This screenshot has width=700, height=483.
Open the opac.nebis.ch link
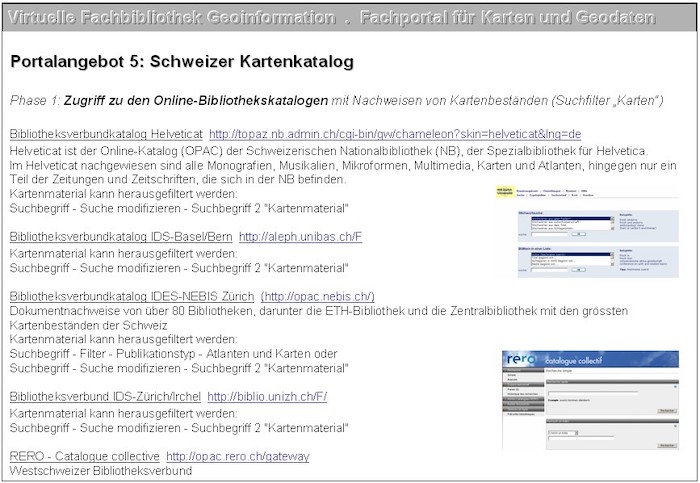pos(317,296)
